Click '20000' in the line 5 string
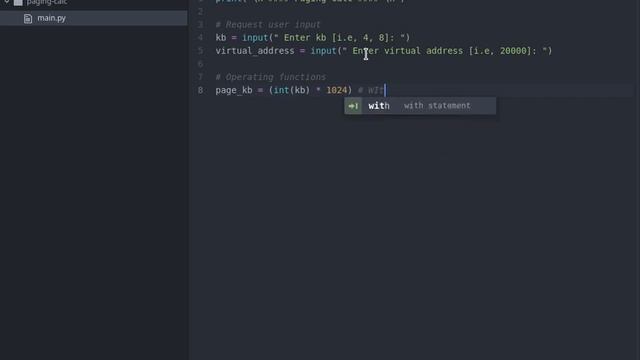 pyautogui.click(x=513, y=51)
